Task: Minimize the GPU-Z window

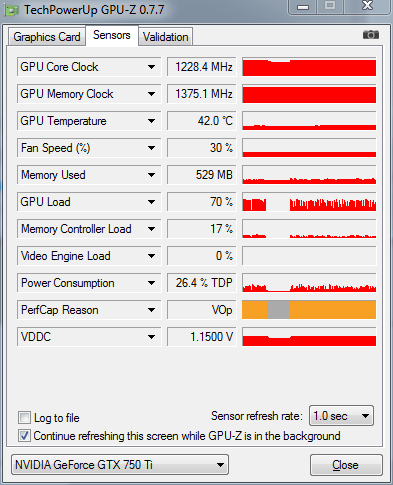Action: point(303,7)
